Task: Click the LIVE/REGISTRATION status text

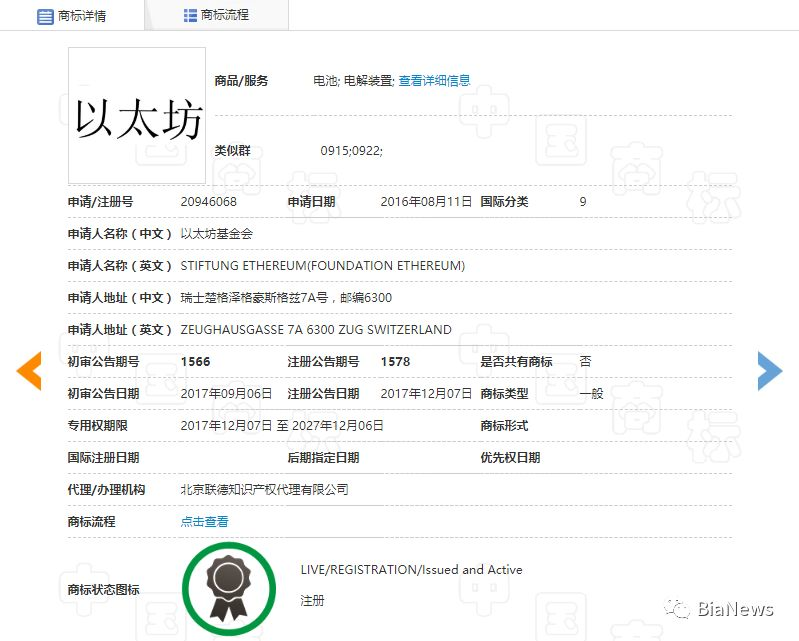Action: click(x=411, y=570)
